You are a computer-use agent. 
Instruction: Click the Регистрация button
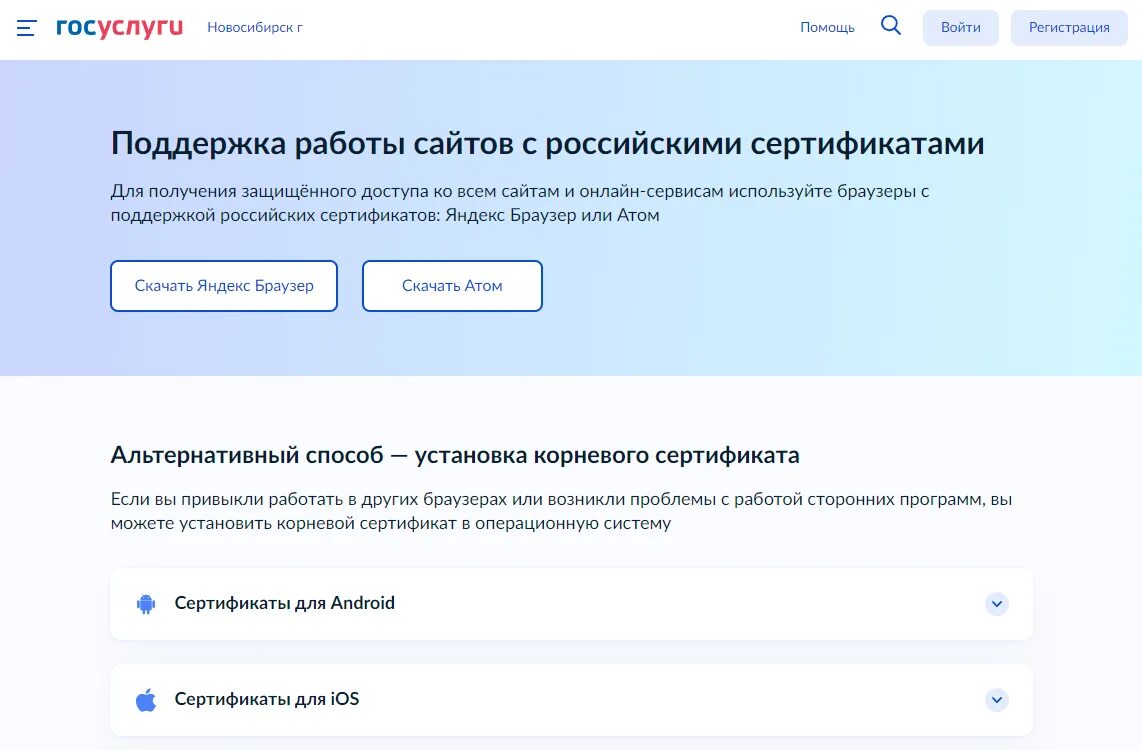point(1069,28)
